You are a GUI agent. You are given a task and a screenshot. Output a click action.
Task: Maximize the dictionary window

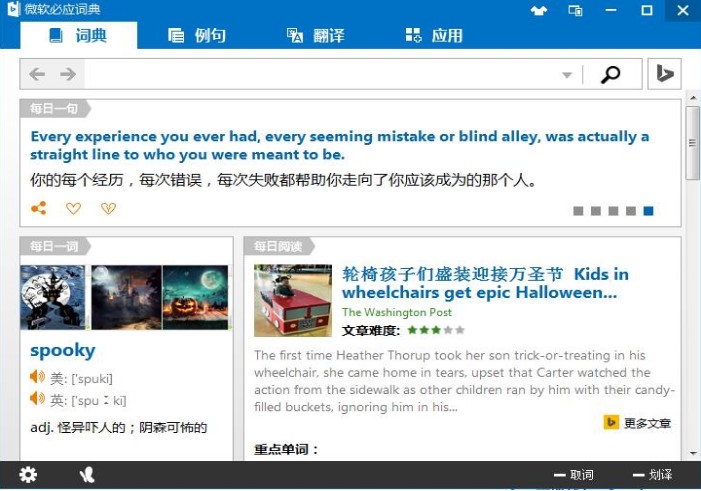(646, 10)
